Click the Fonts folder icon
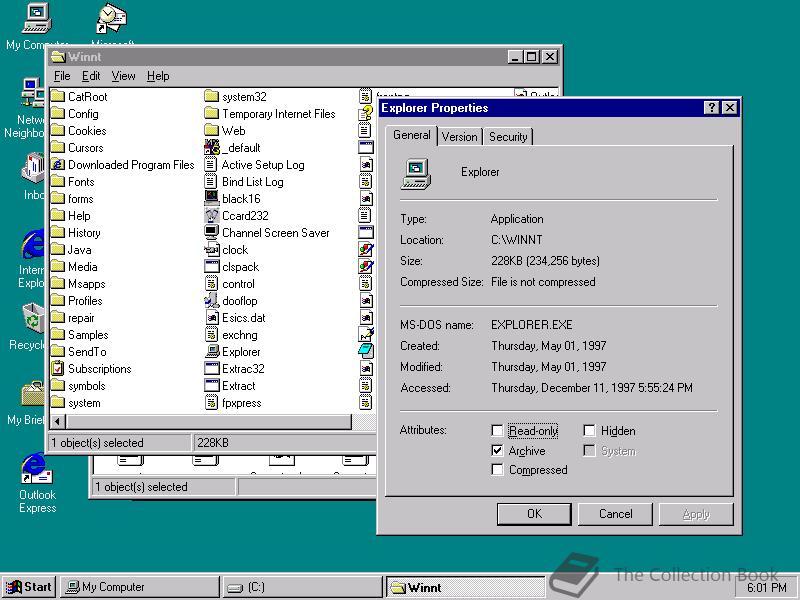 pyautogui.click(x=58, y=181)
